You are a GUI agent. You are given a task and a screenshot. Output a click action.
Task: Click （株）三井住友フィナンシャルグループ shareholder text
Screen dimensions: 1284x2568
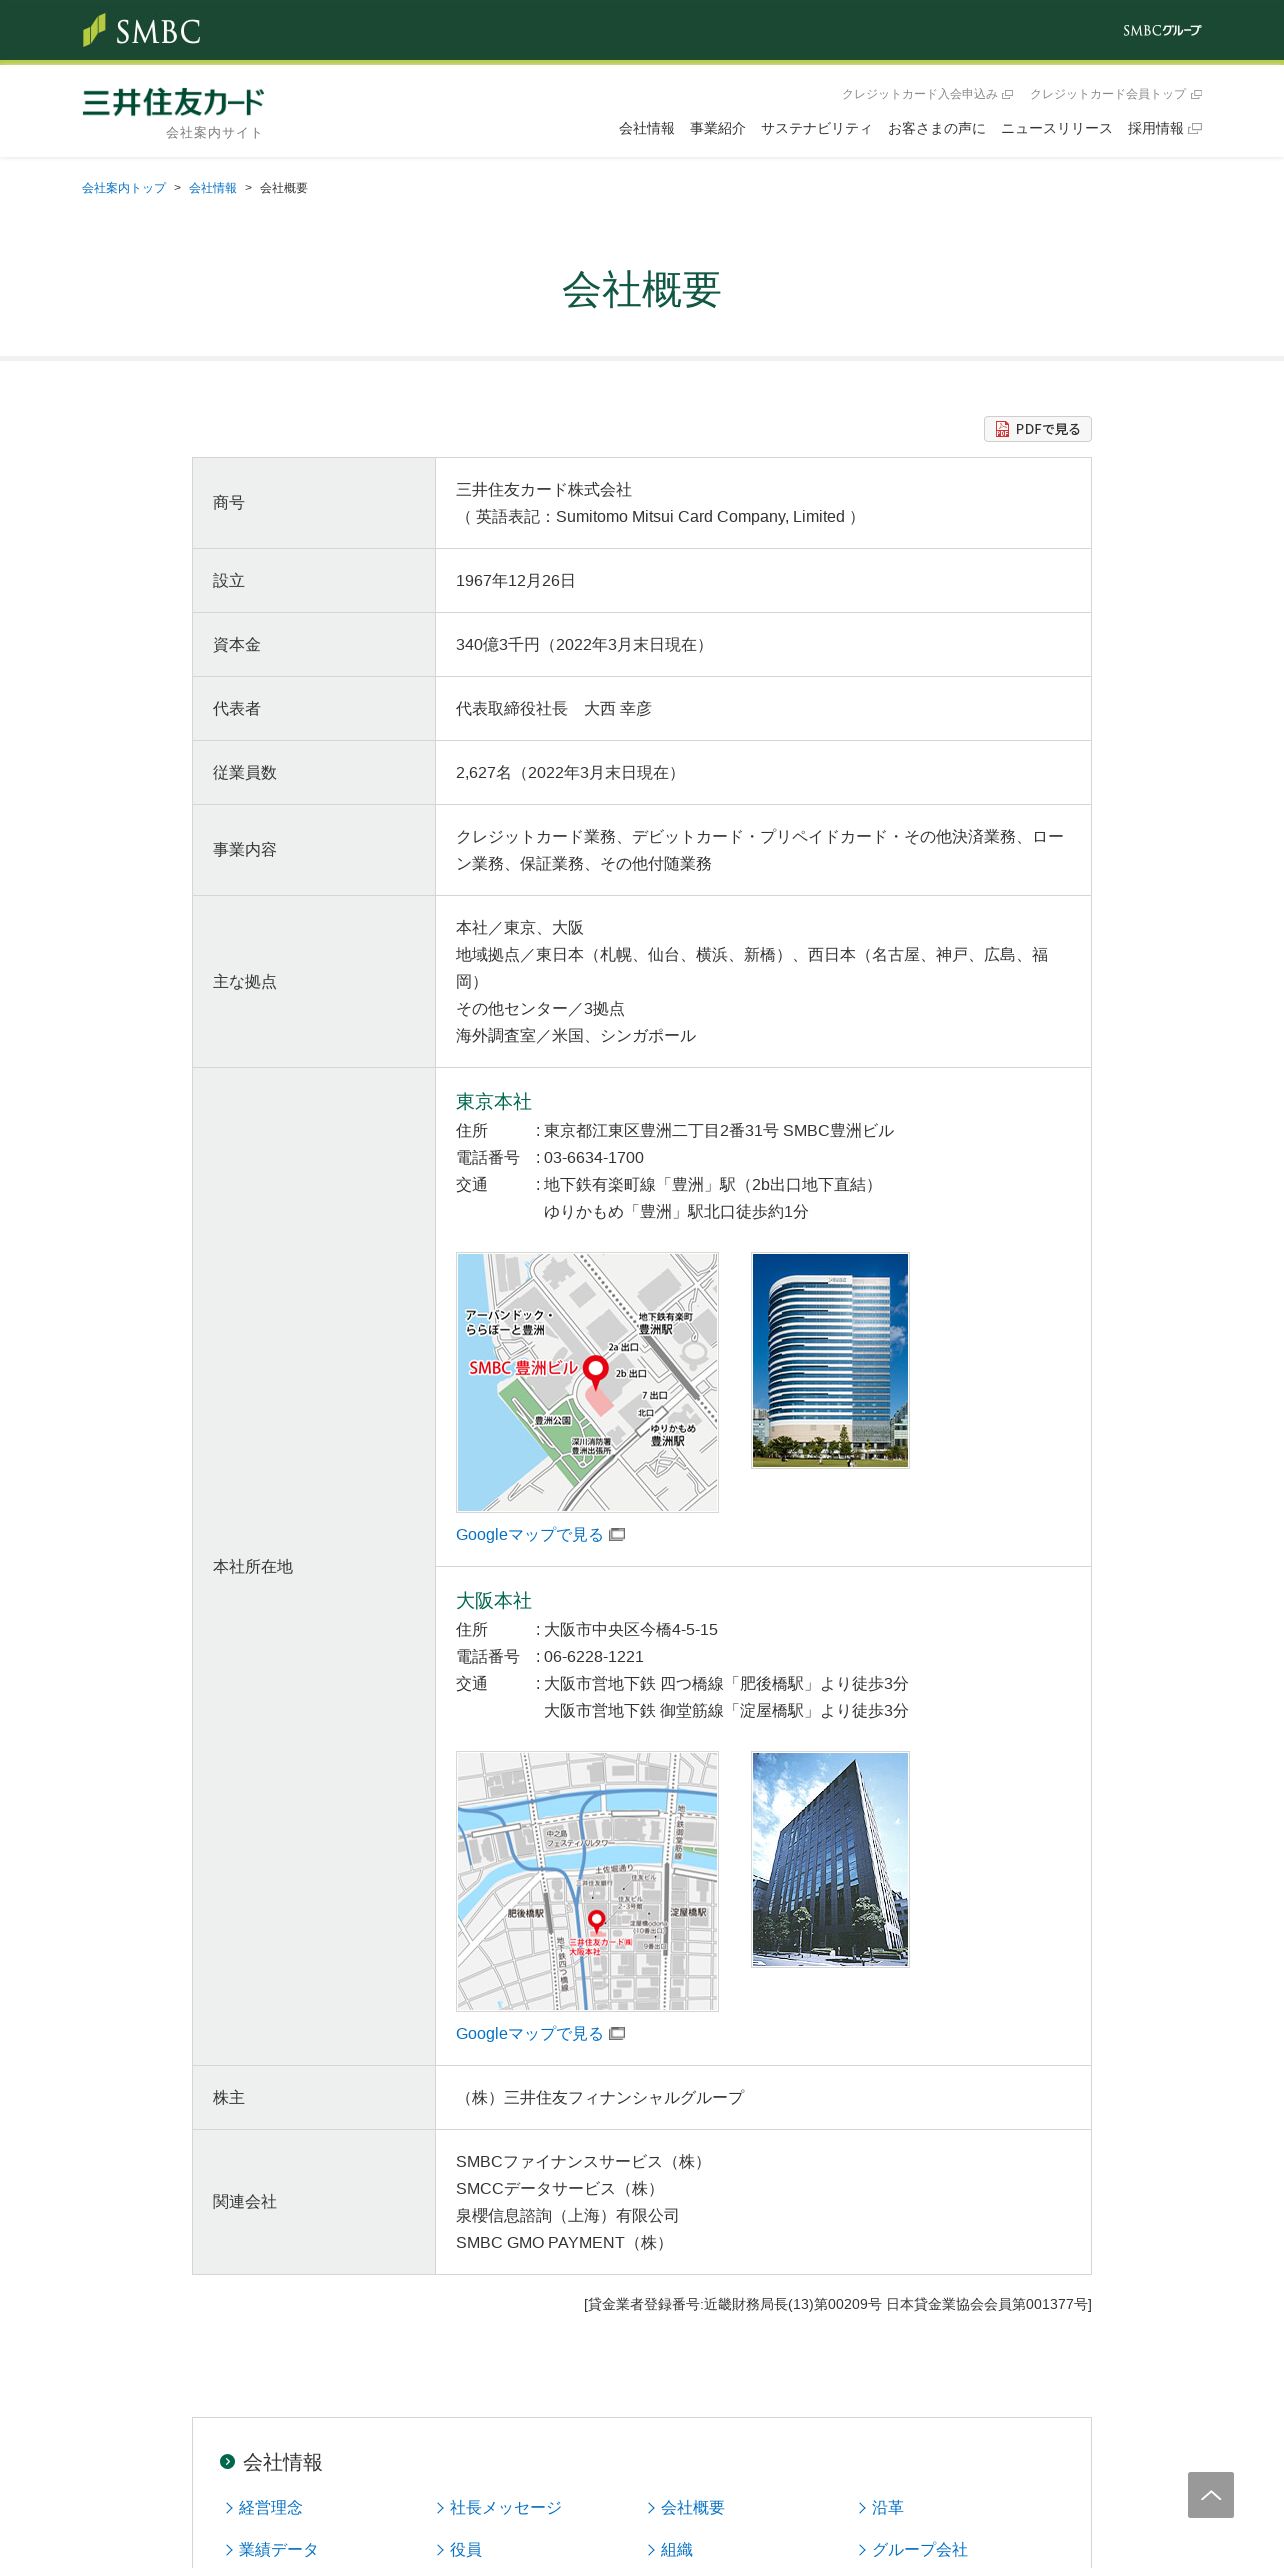pos(600,2098)
